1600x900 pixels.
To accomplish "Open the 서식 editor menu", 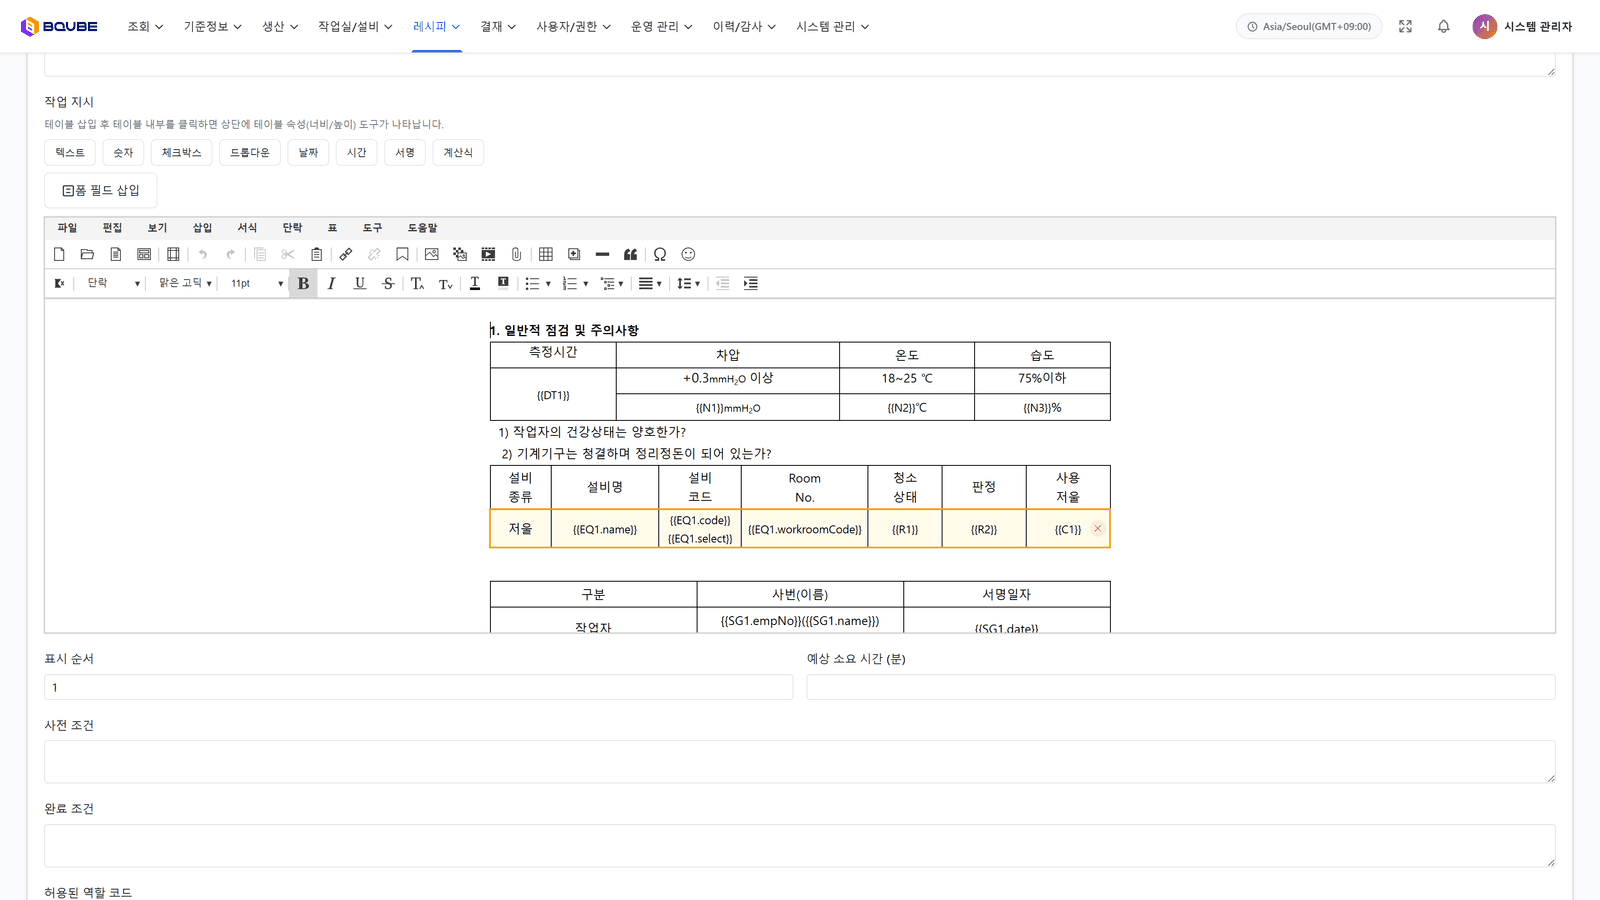I will click(247, 228).
